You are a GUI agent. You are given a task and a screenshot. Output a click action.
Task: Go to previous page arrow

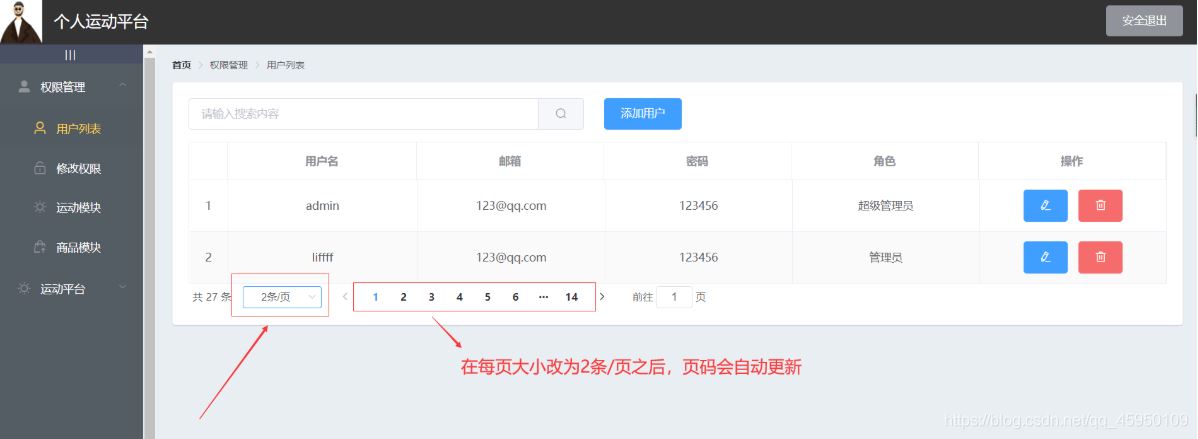pyautogui.click(x=345, y=297)
